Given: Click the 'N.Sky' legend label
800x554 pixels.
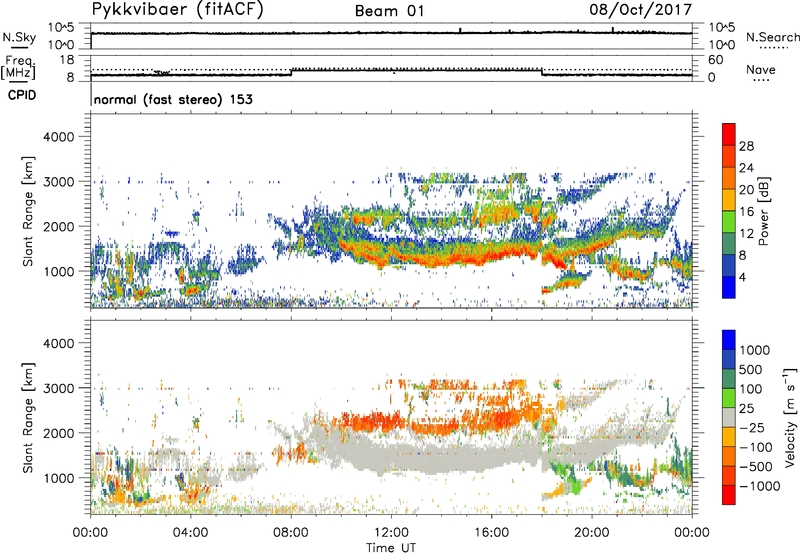Looking at the screenshot, I should tap(19, 37).
